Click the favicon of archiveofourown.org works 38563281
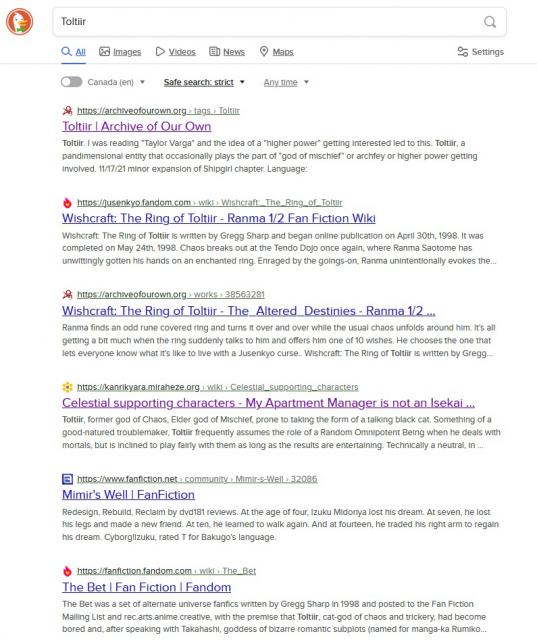 pos(67,294)
